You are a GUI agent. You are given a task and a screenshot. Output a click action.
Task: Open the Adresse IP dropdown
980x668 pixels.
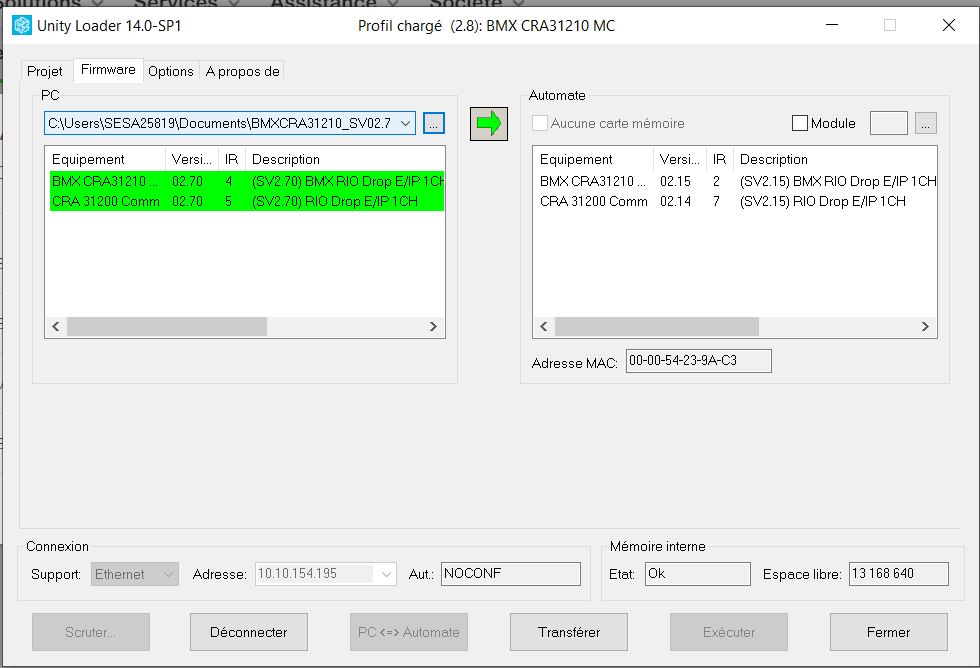(x=387, y=574)
